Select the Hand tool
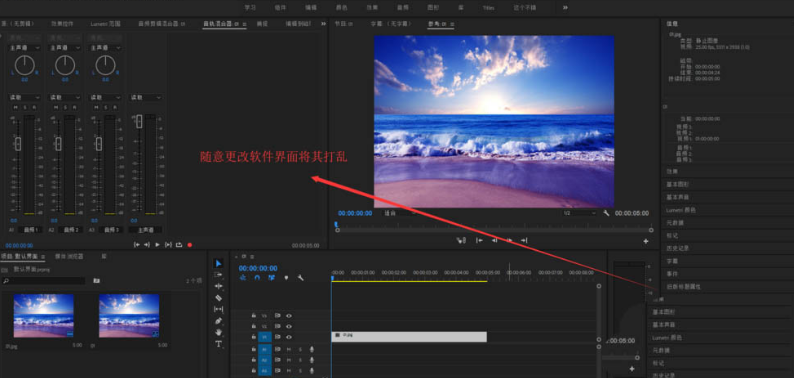The width and height of the screenshot is (794, 378). pos(218,332)
